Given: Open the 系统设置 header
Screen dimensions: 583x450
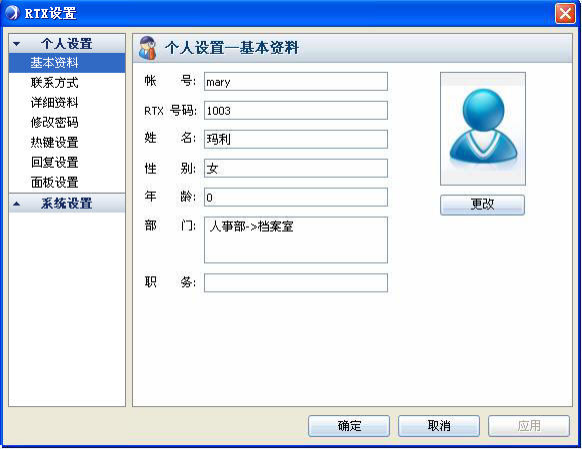Looking at the screenshot, I should [x=67, y=203].
